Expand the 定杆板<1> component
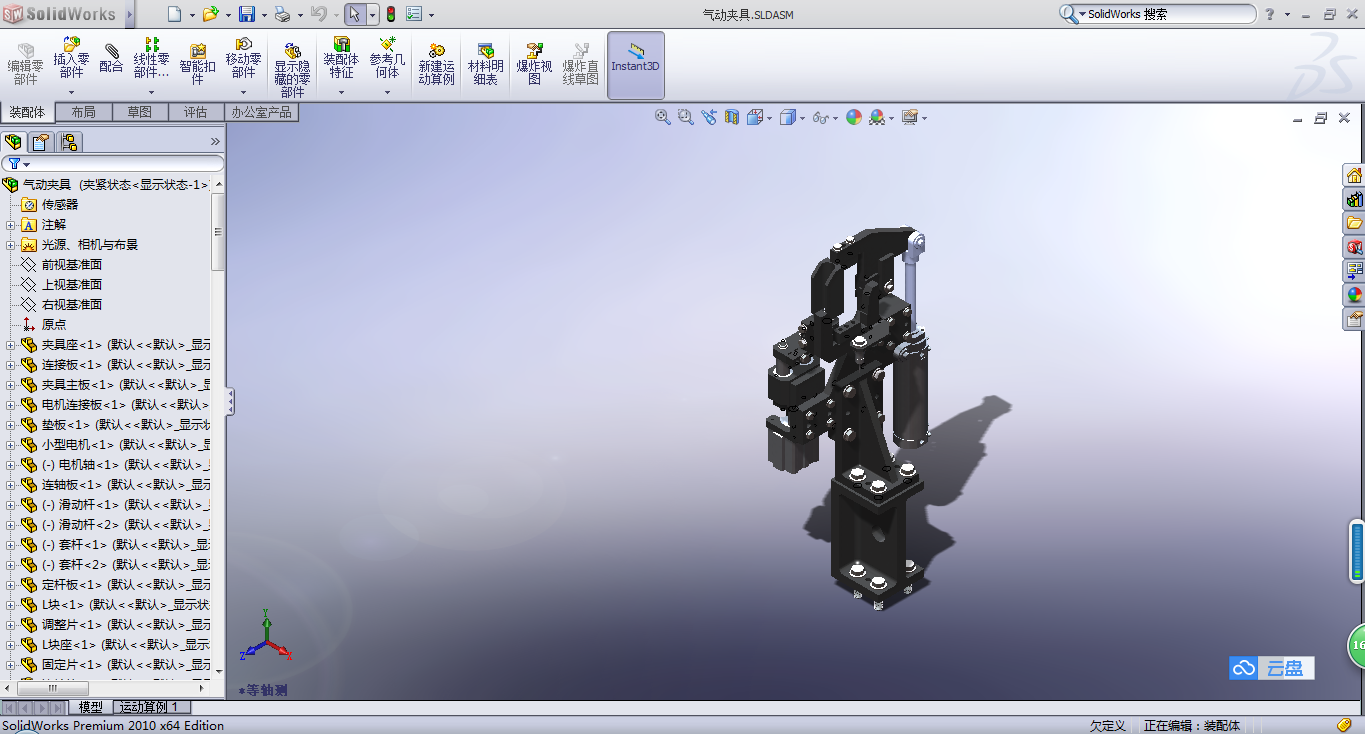1365x734 pixels. point(11,584)
